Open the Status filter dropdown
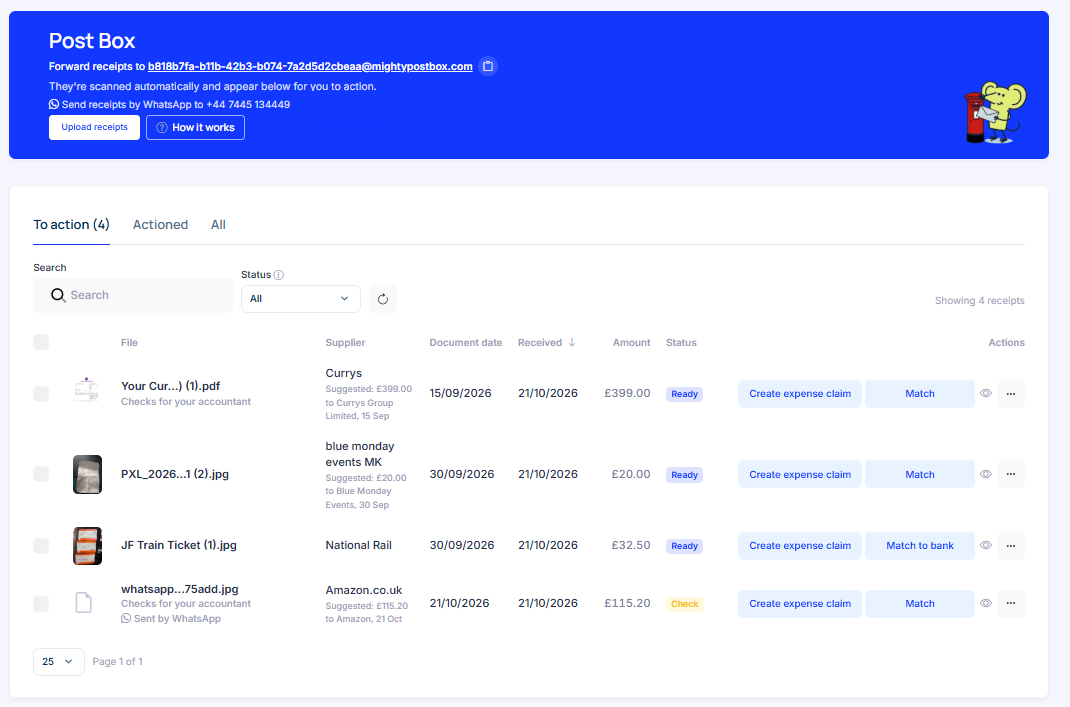The width and height of the screenshot is (1070, 707). tap(300, 299)
